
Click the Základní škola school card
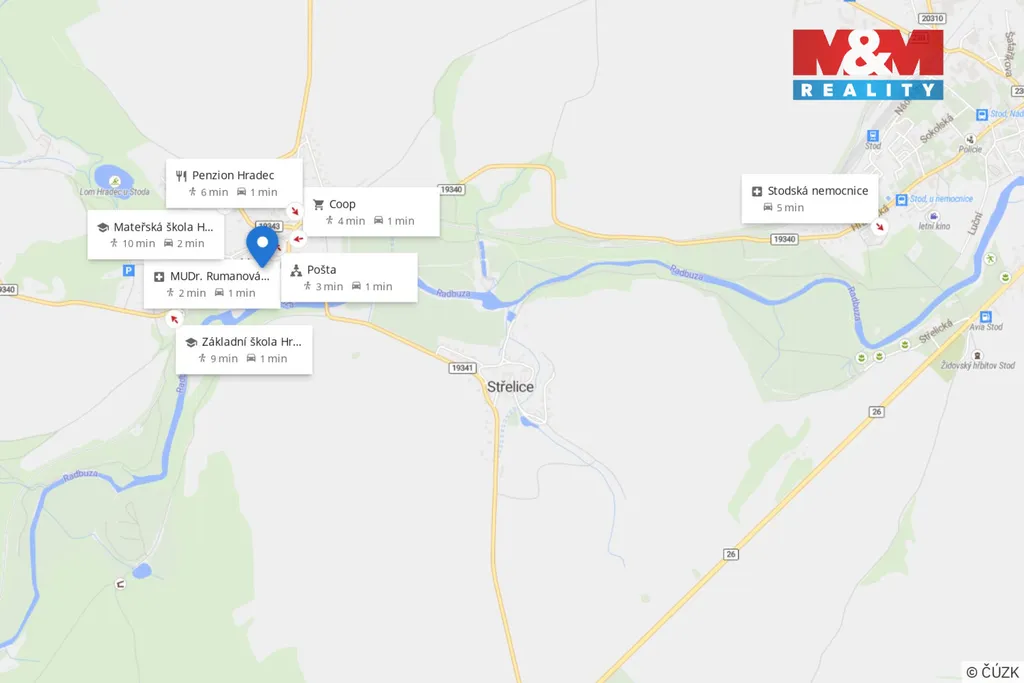(244, 349)
